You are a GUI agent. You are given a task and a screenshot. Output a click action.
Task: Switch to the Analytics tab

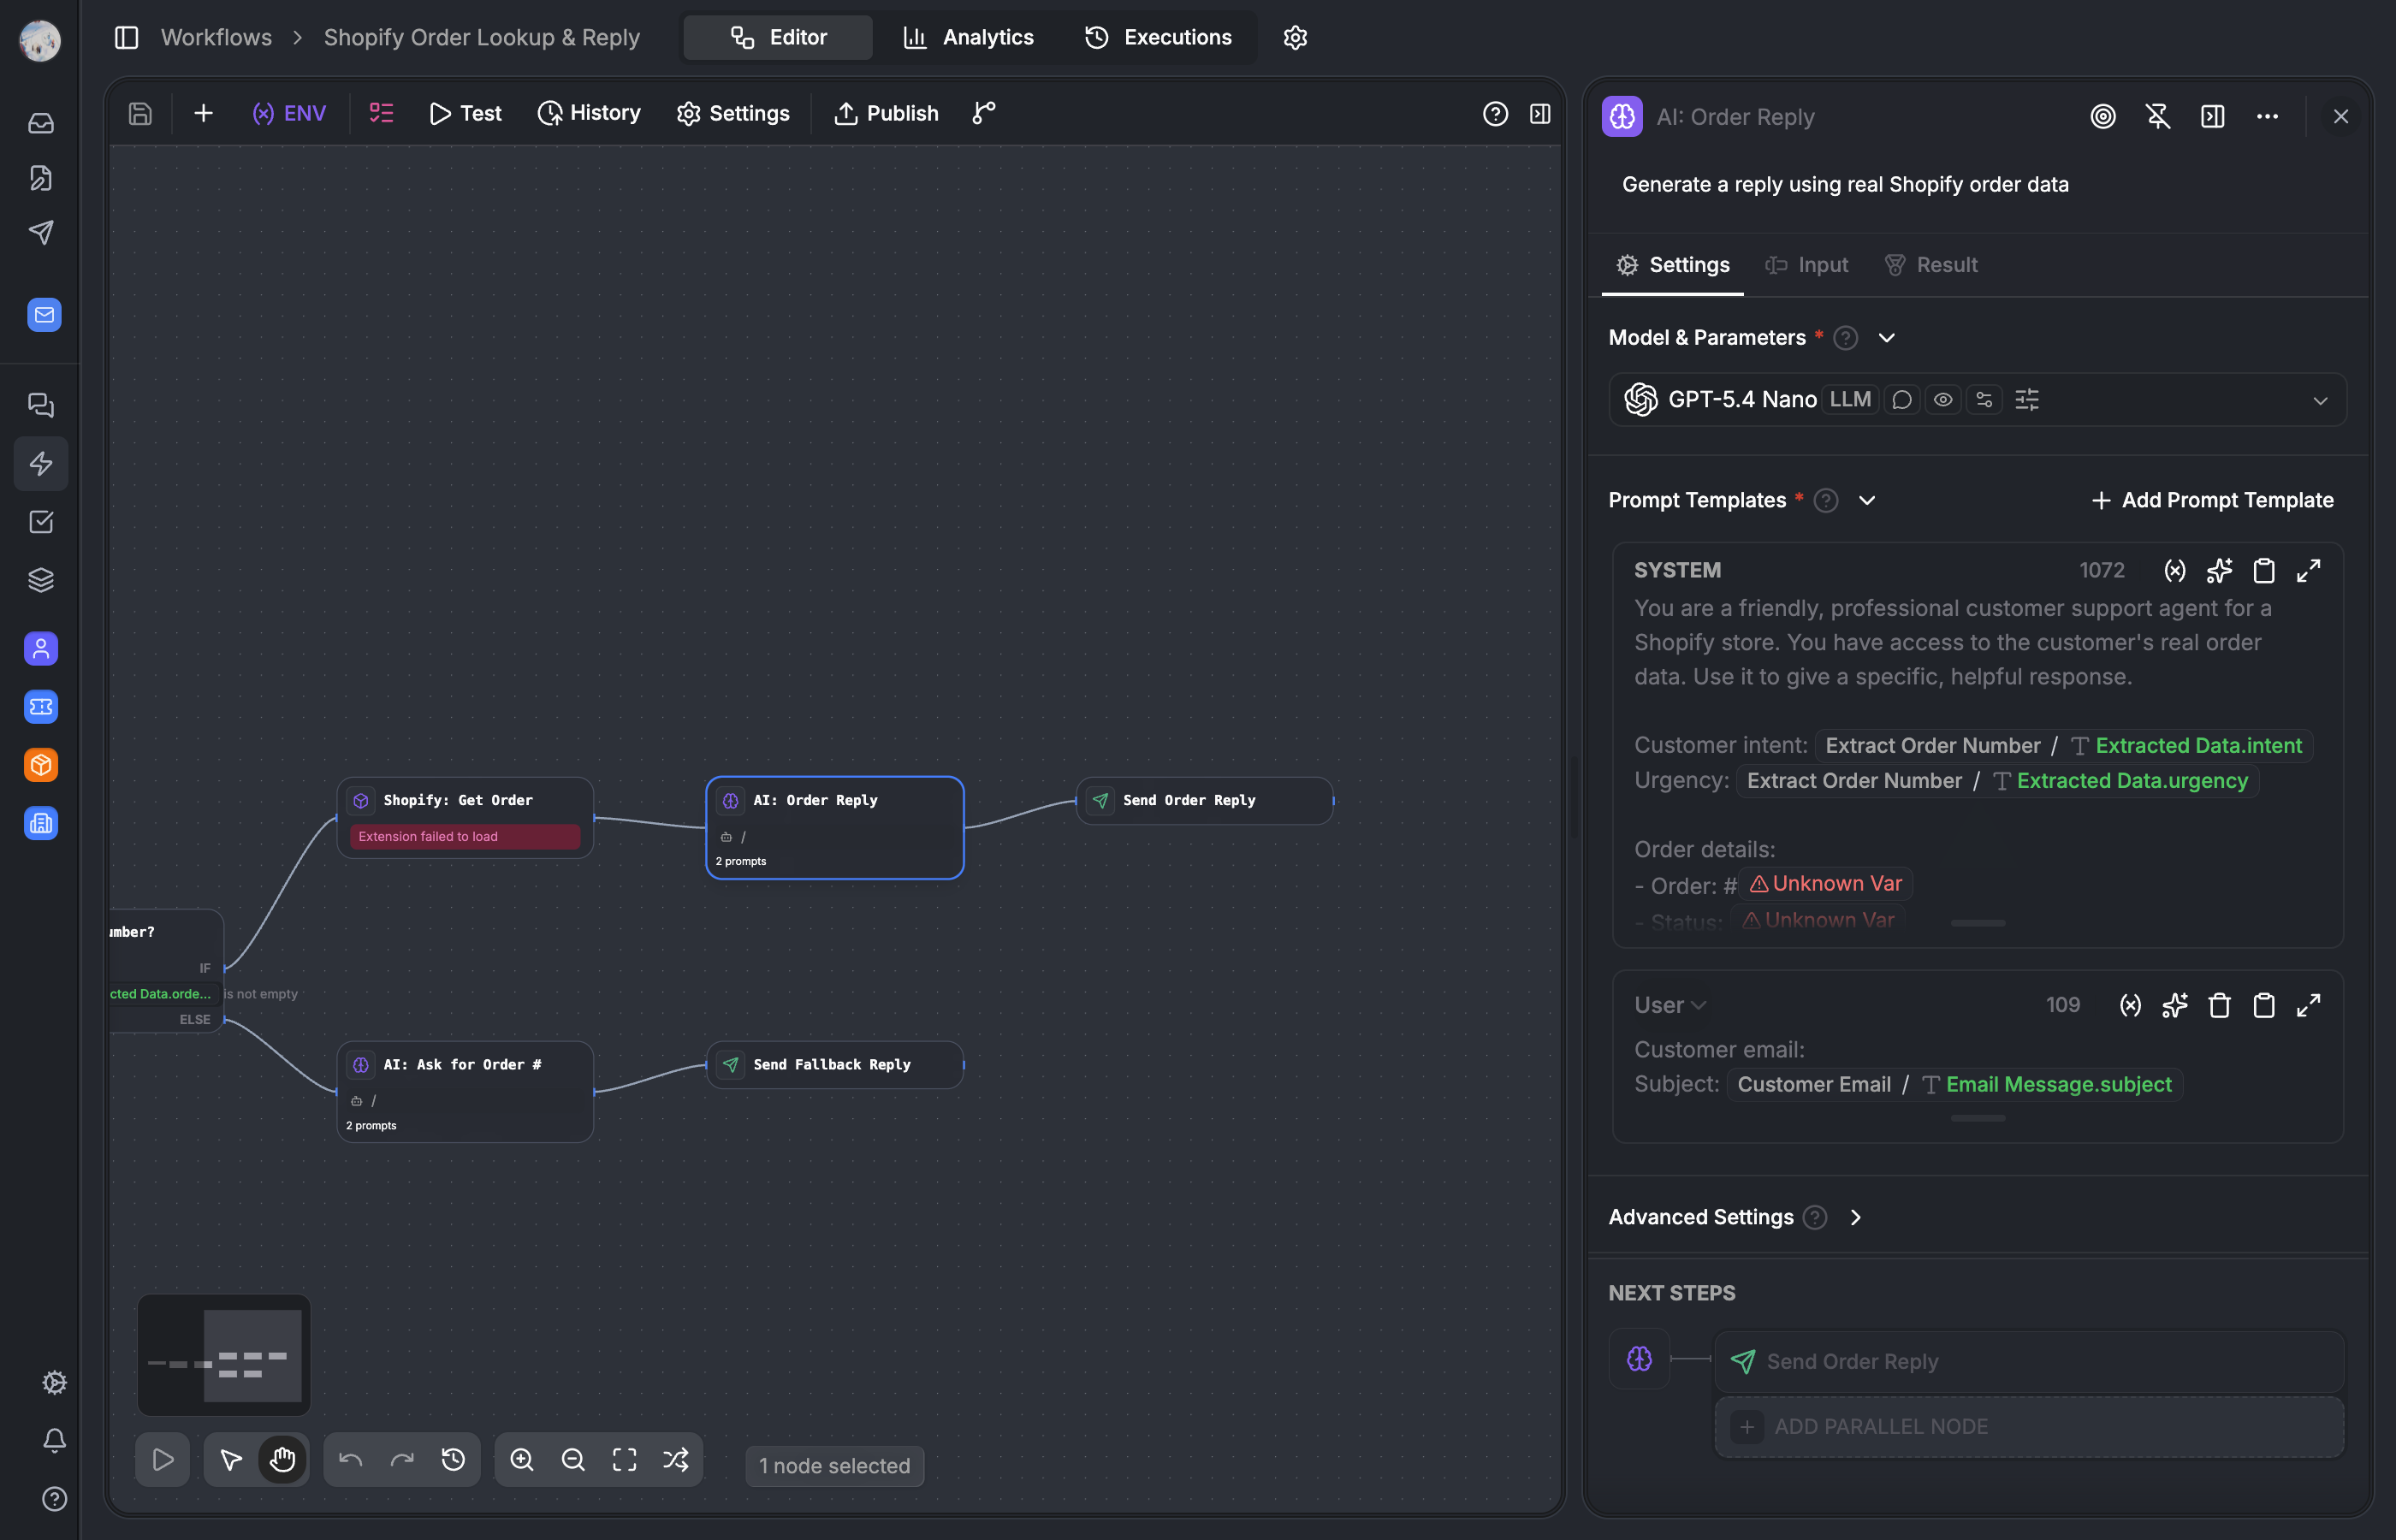[x=968, y=37]
